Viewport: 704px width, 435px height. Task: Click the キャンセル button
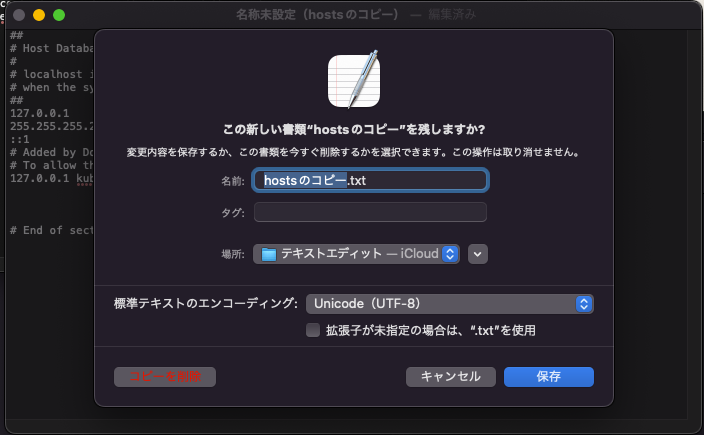tap(451, 377)
